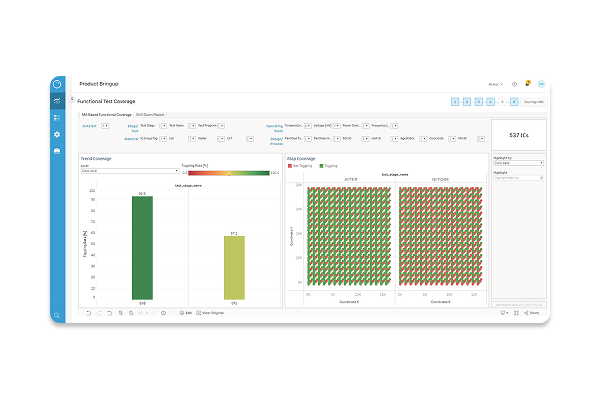This screenshot has width=600, height=400.
Task: Click the undo arrow in bottom toolbar
Action: tap(89, 313)
